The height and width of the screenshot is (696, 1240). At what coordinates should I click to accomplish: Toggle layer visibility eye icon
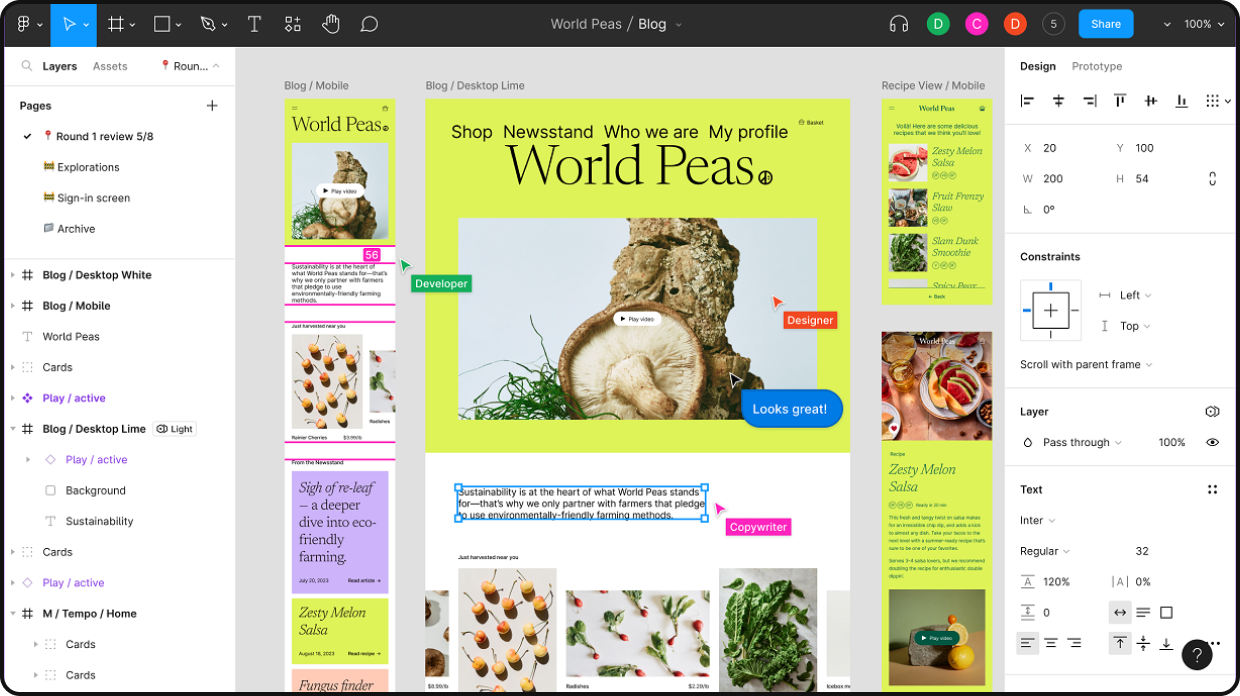coord(1212,442)
